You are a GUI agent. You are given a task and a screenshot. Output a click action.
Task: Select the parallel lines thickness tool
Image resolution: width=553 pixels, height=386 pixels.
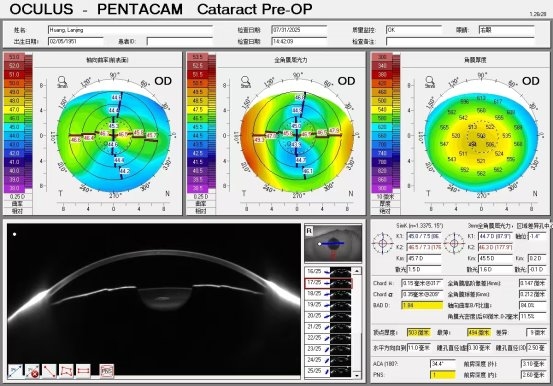(83, 371)
